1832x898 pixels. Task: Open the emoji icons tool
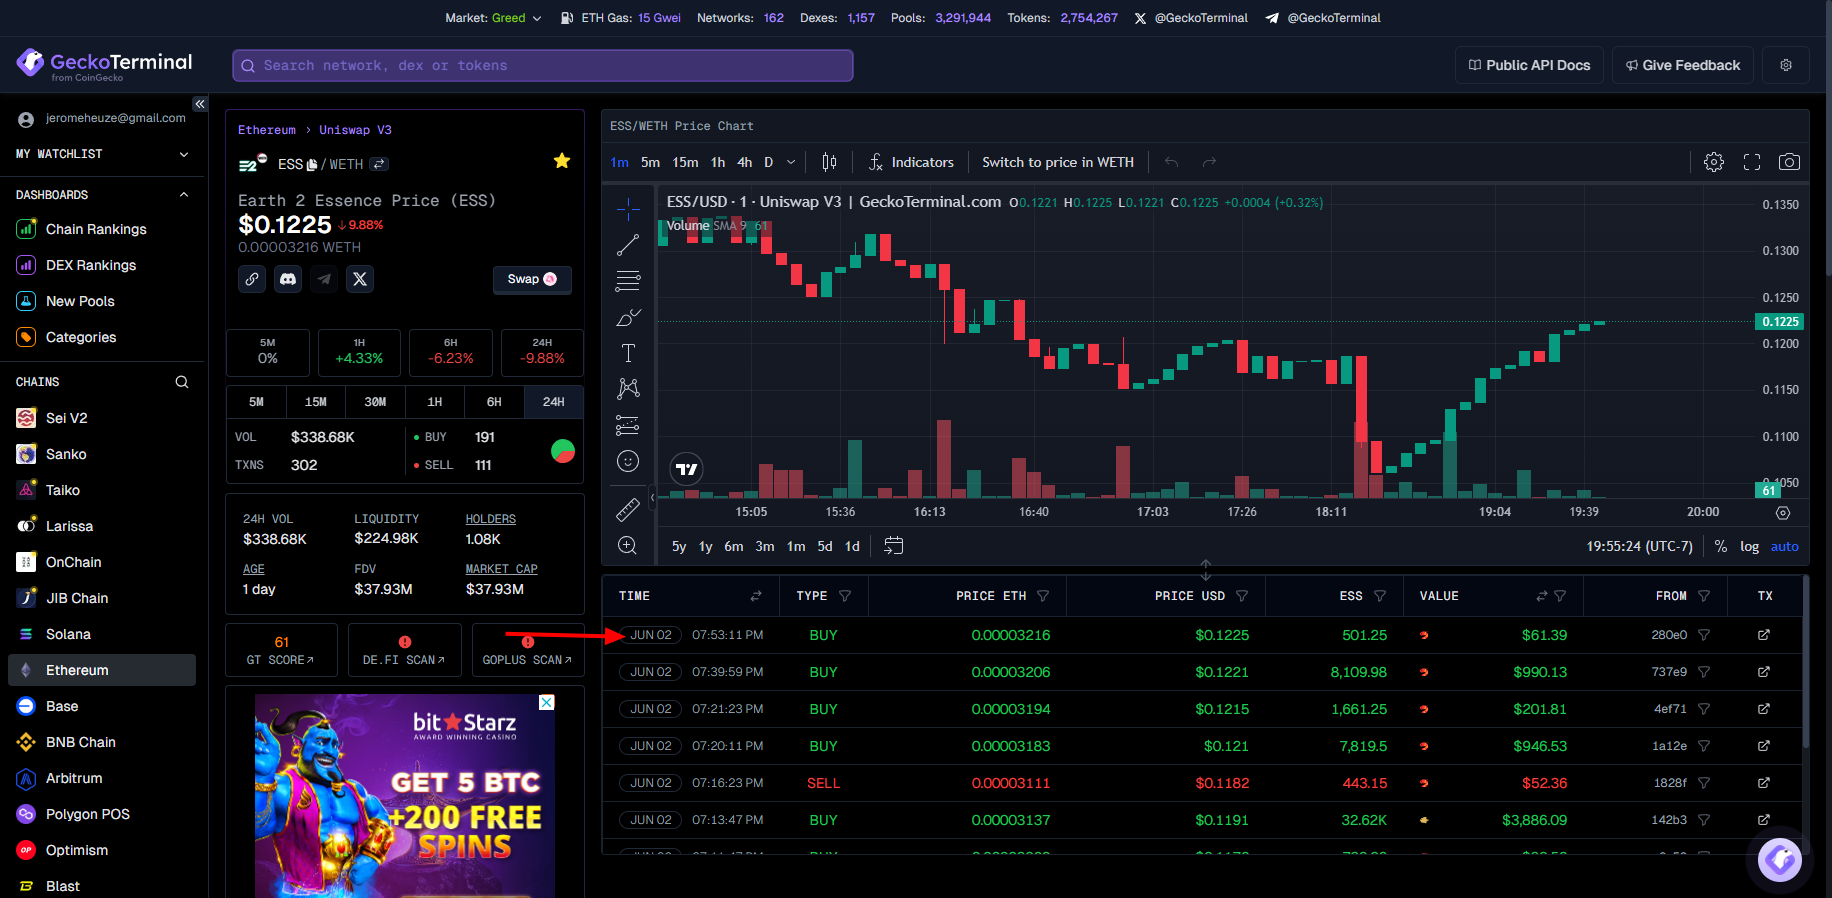628,461
